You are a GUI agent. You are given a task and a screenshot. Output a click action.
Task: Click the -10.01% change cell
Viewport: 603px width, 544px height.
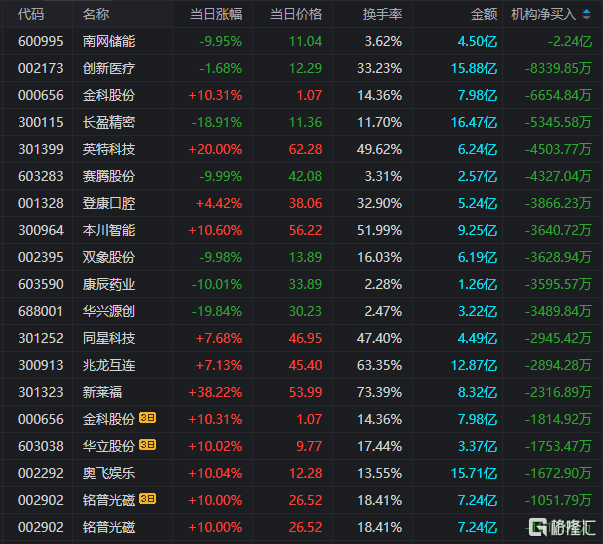tap(217, 284)
